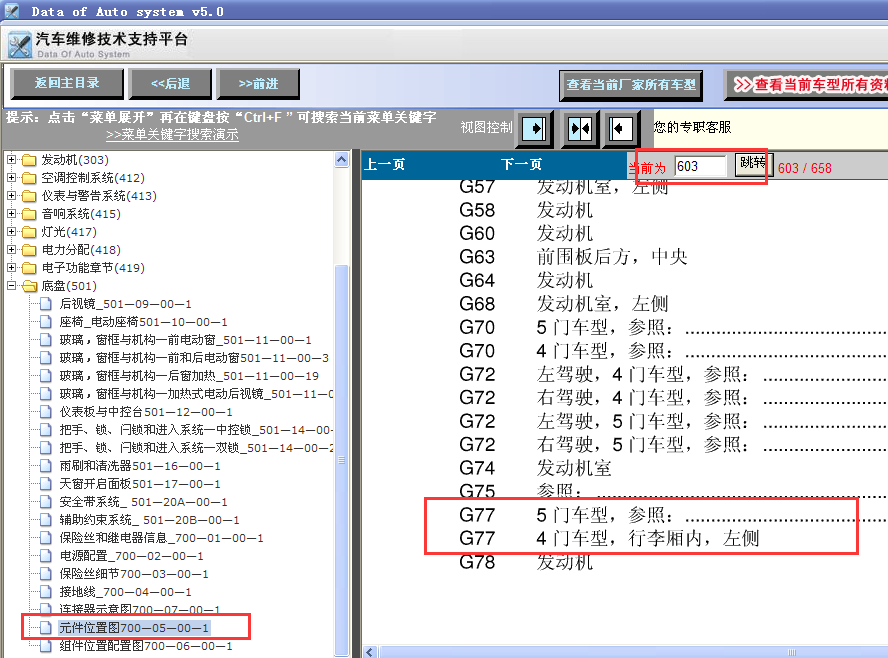
Task: Click the tree panel scroll-up arrow
Action: 341,160
